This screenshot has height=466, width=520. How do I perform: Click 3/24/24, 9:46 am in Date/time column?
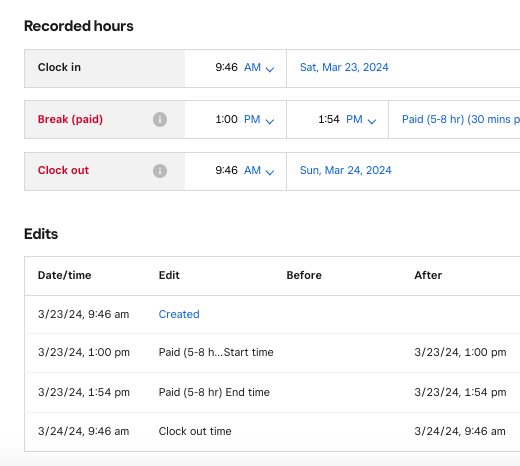(83, 431)
